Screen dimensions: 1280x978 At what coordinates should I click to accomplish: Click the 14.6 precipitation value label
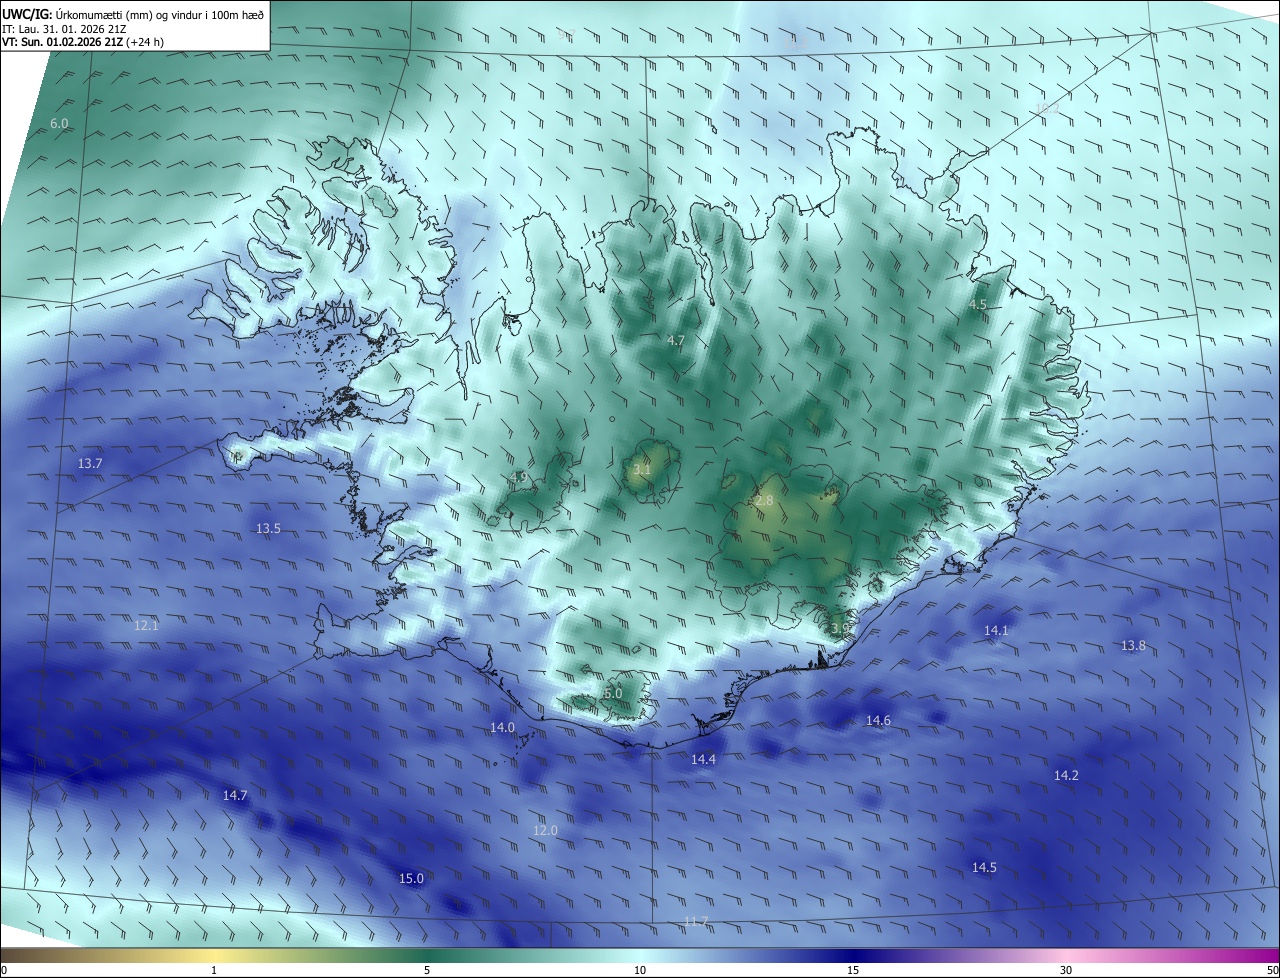click(x=878, y=720)
